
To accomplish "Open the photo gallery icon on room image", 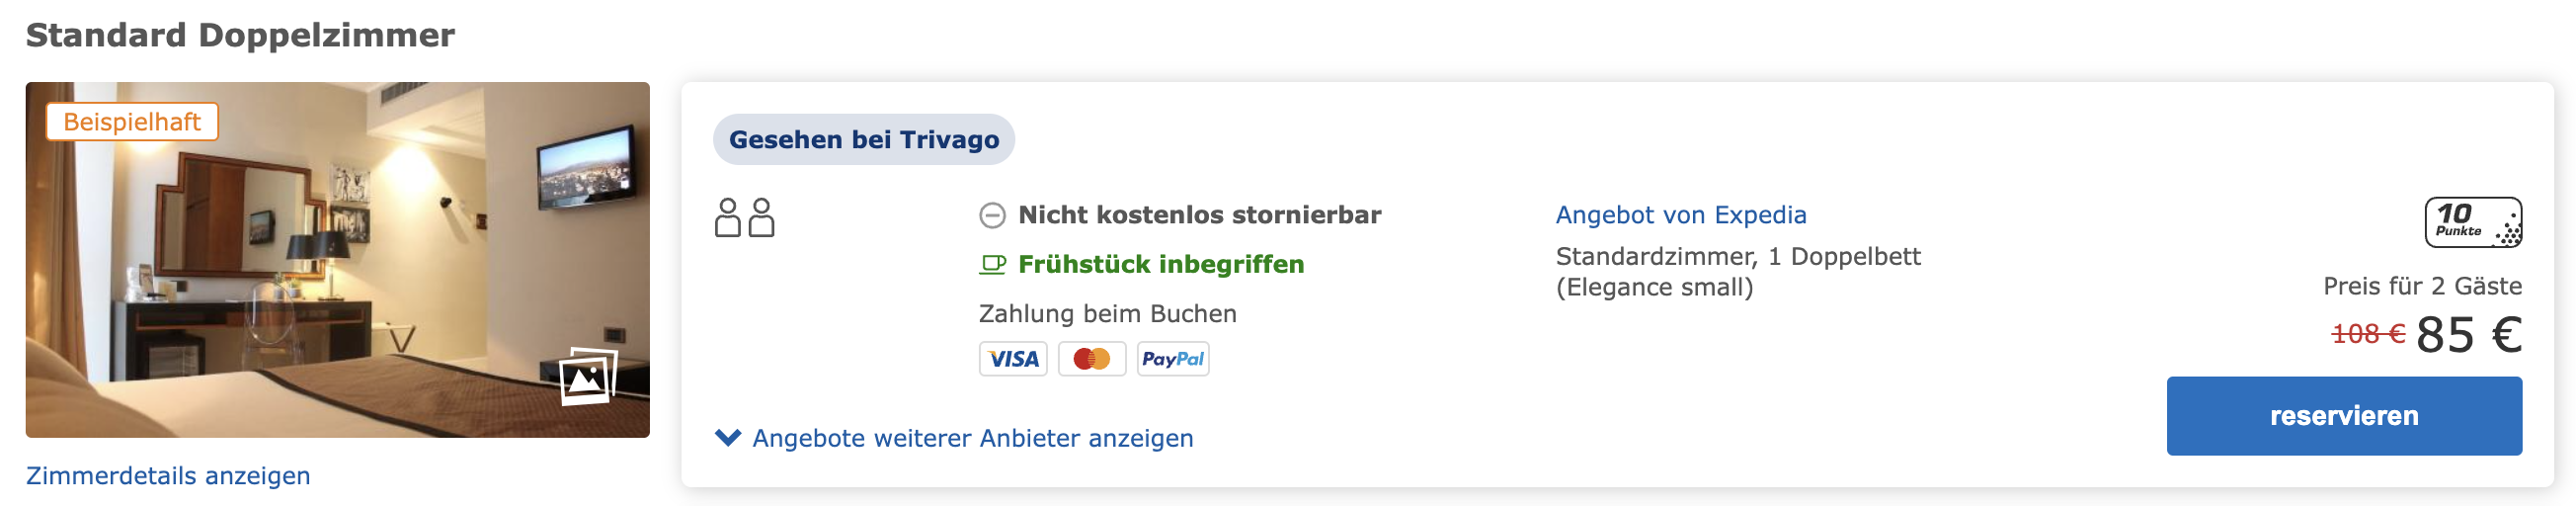I will pyautogui.click(x=588, y=376).
